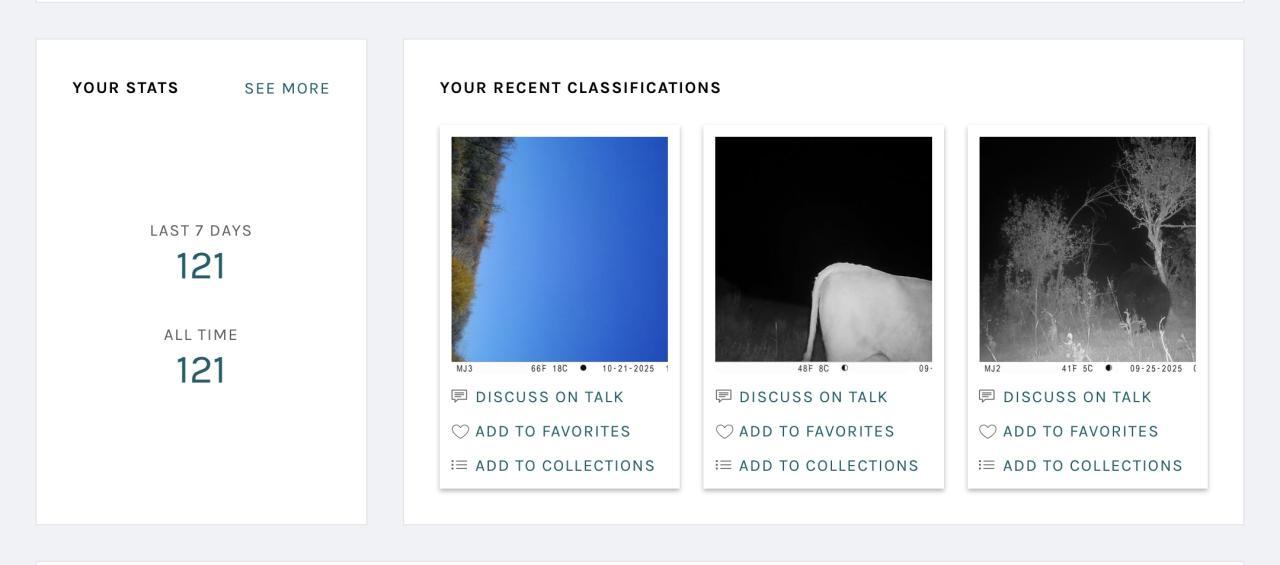Click speech bubble icon on blue sky card
1280x565 pixels.
point(460,397)
